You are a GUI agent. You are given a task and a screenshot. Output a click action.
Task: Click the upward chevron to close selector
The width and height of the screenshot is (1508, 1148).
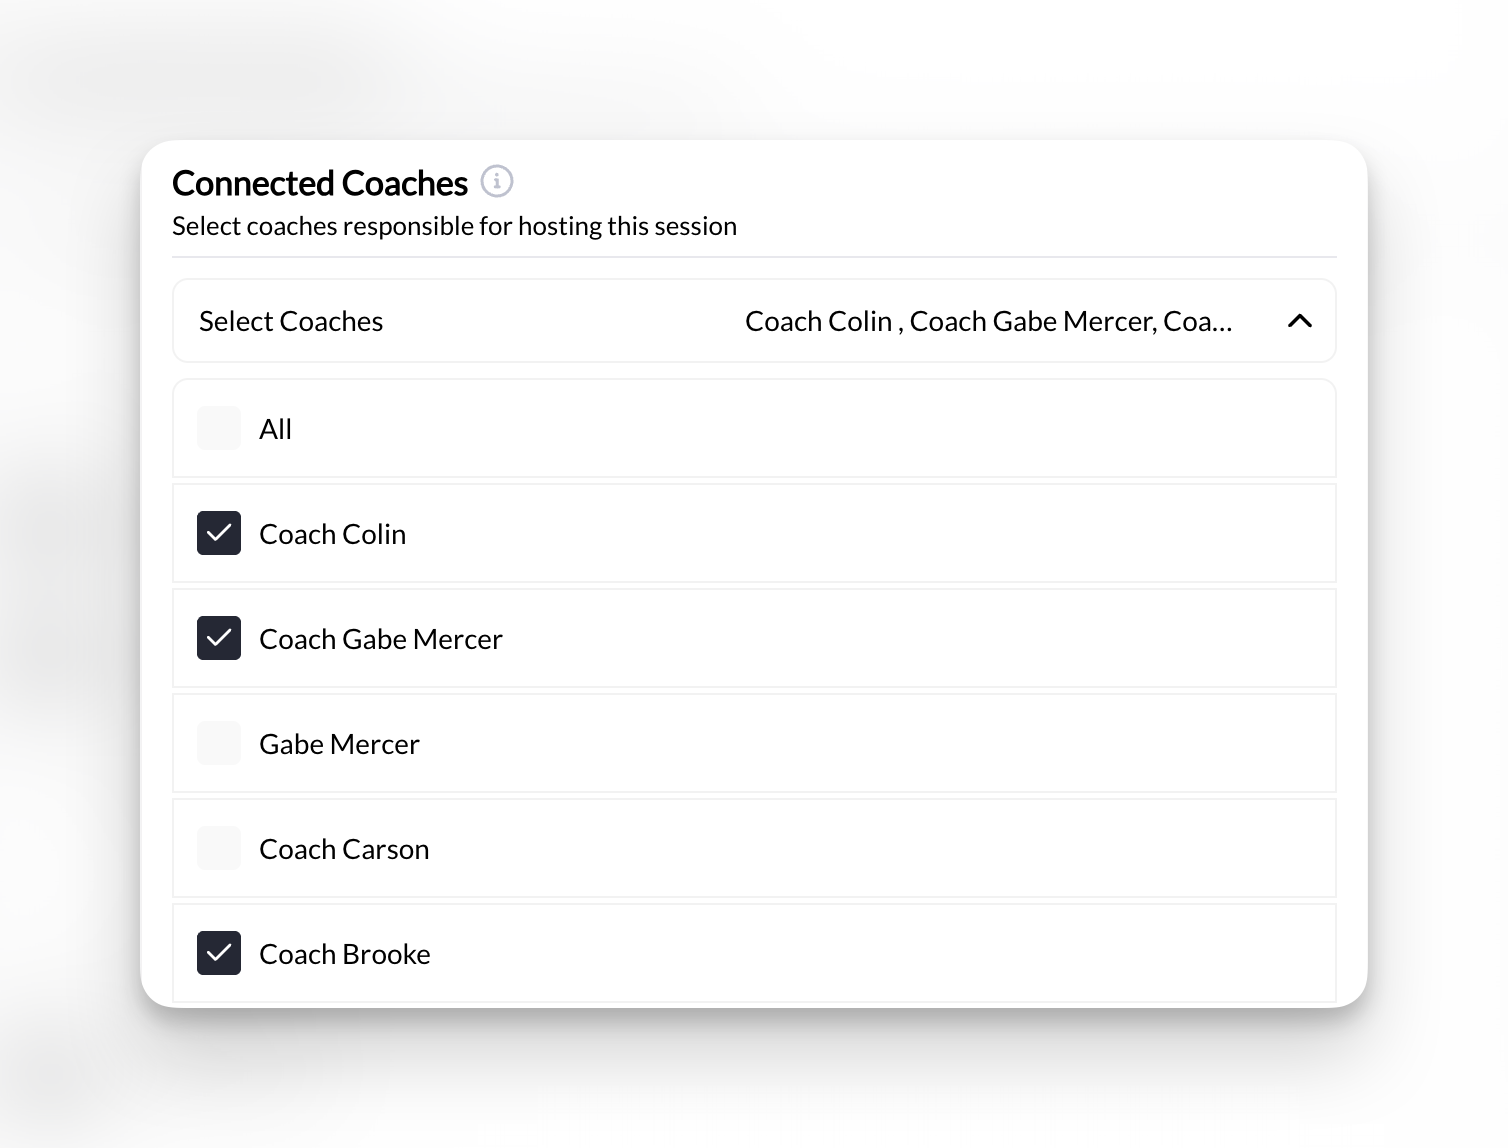pyautogui.click(x=1300, y=321)
